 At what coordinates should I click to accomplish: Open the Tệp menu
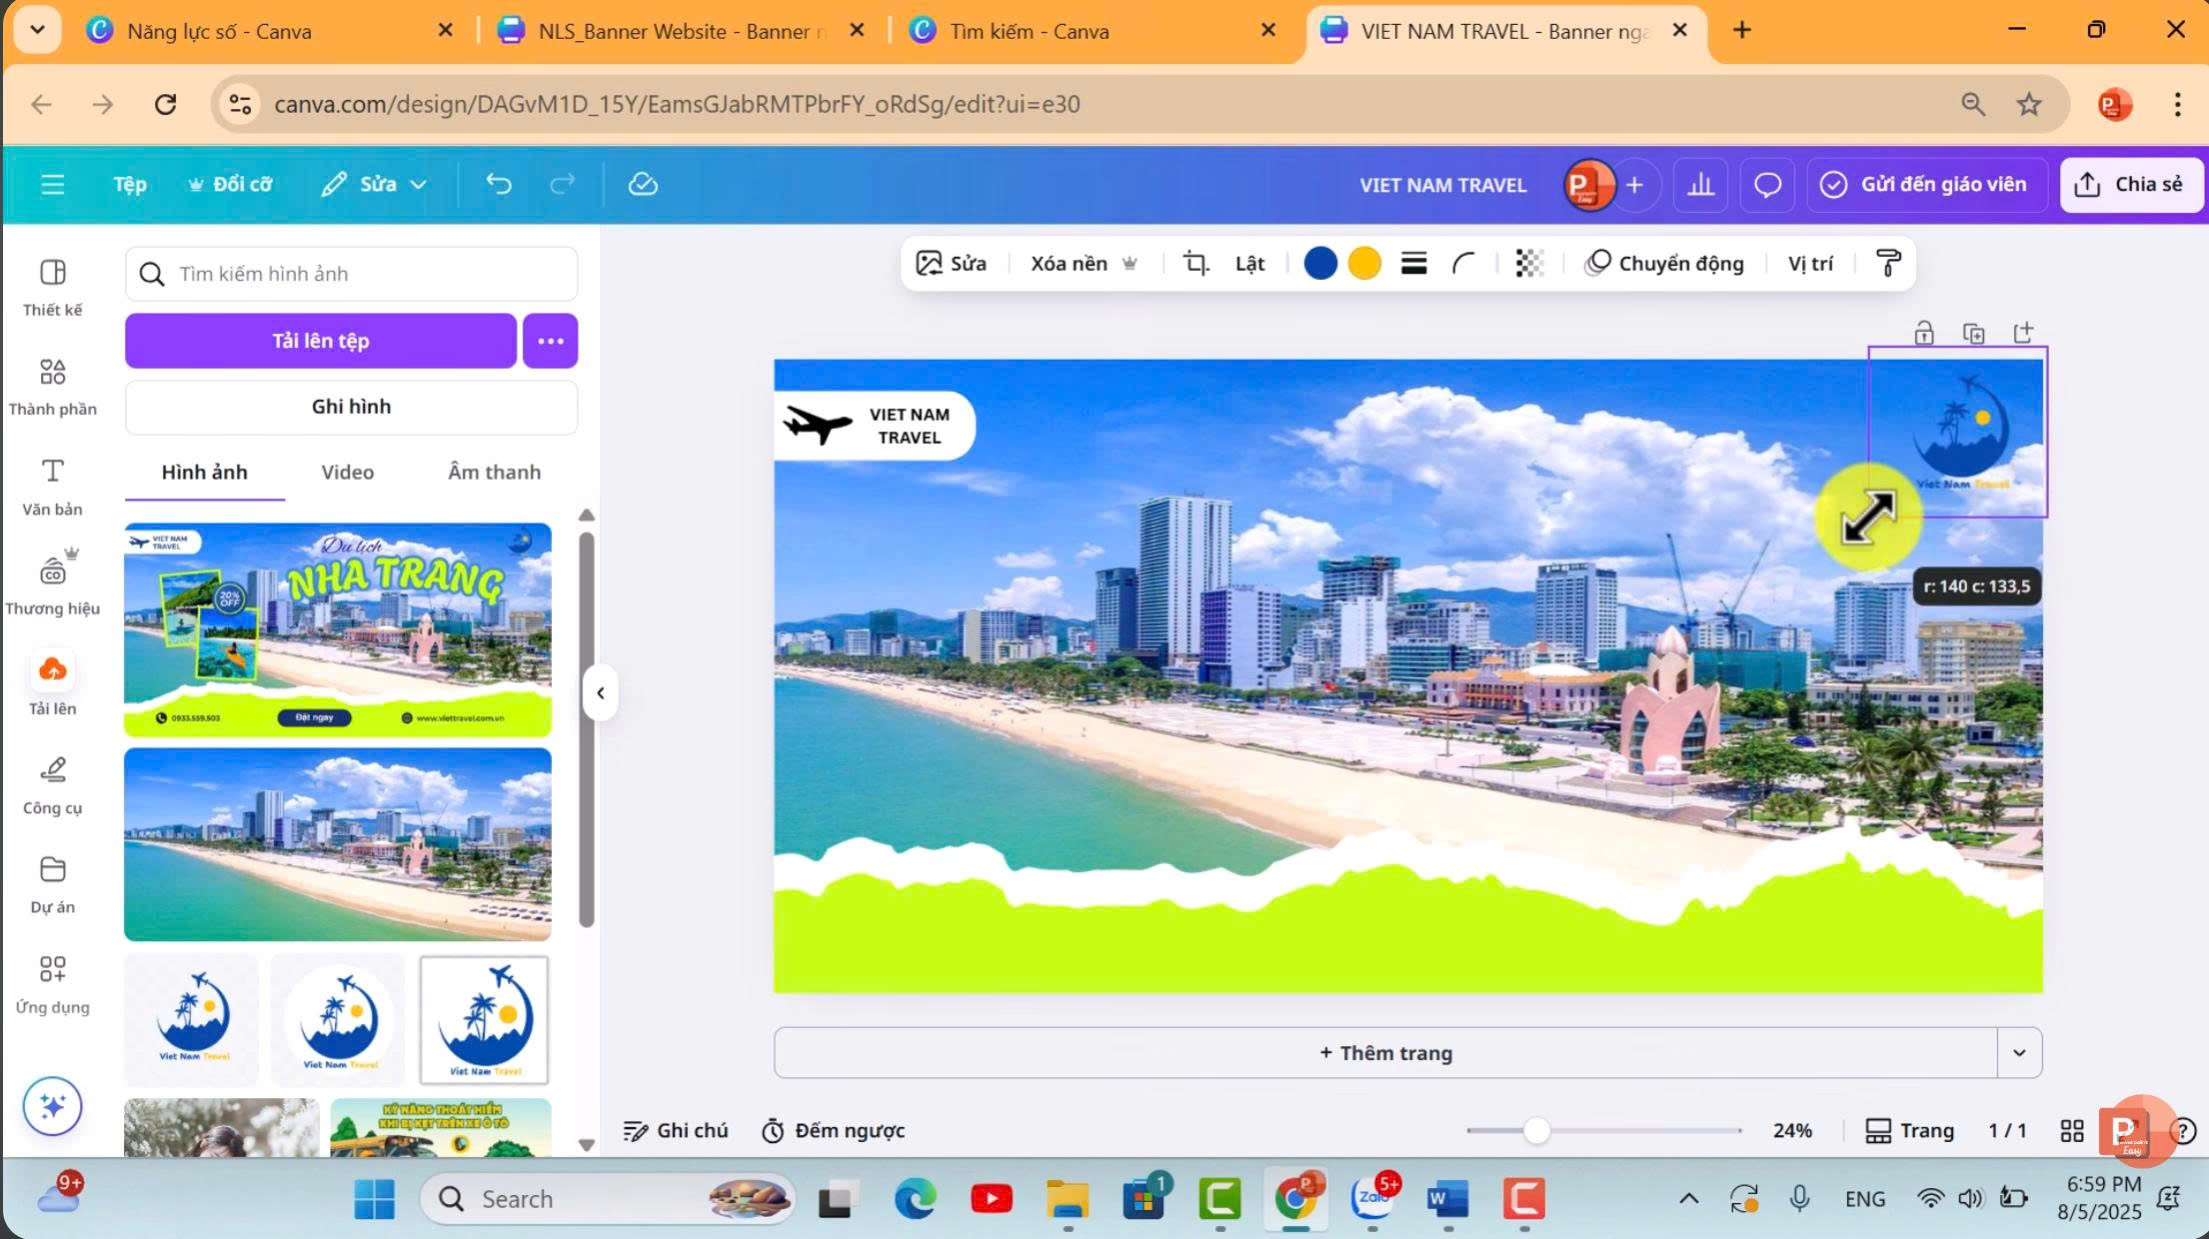(x=129, y=184)
